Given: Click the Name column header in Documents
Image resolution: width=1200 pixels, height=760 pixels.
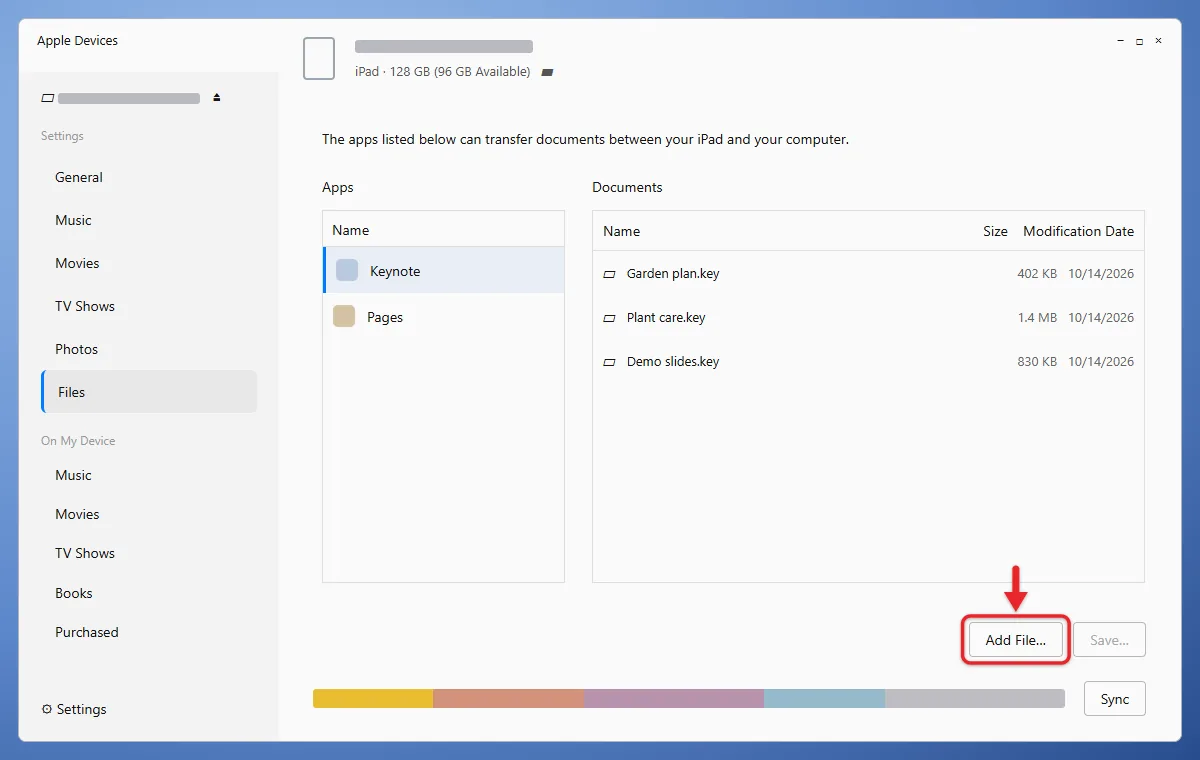Looking at the screenshot, I should (x=621, y=231).
